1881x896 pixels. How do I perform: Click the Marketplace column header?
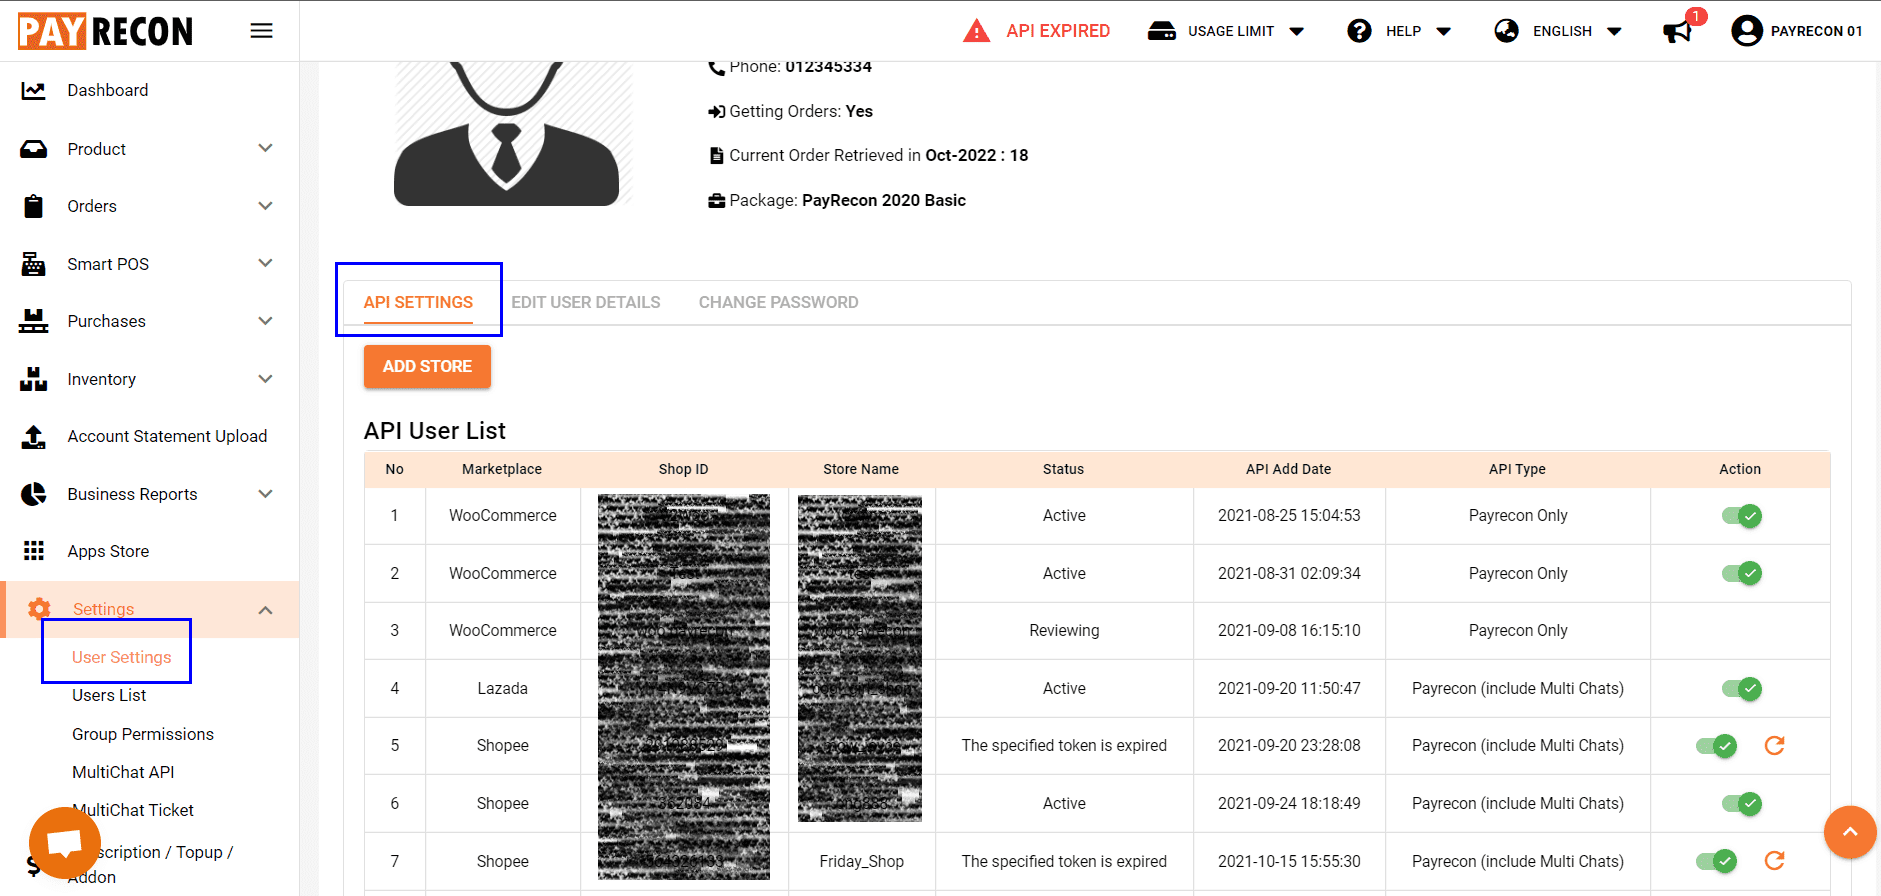point(502,469)
